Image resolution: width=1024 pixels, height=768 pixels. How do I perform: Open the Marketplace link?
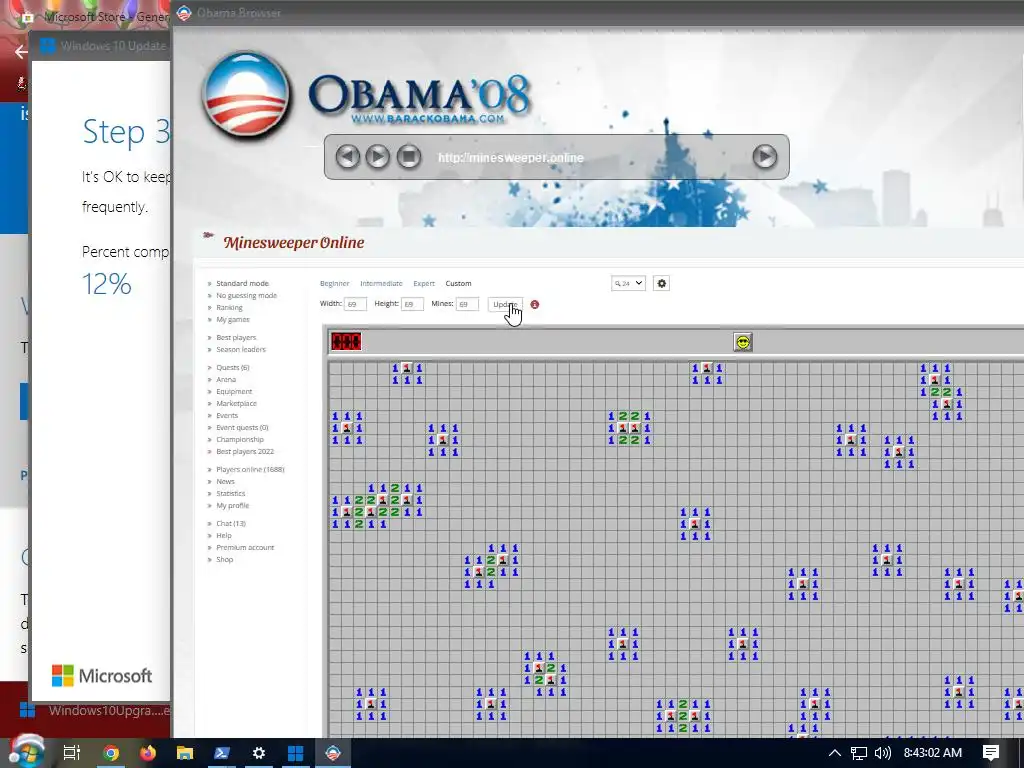[x=236, y=404]
